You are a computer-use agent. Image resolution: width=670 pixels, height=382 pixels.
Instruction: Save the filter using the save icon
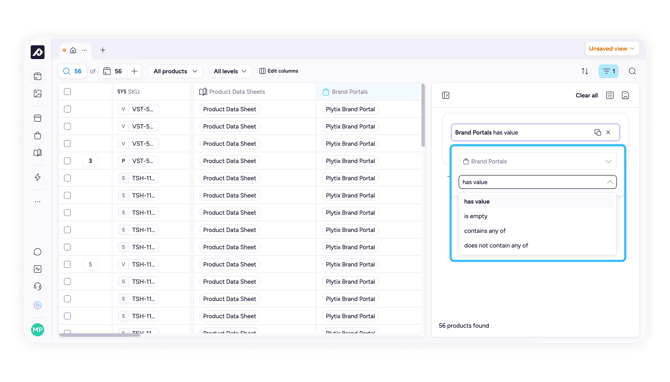click(625, 95)
